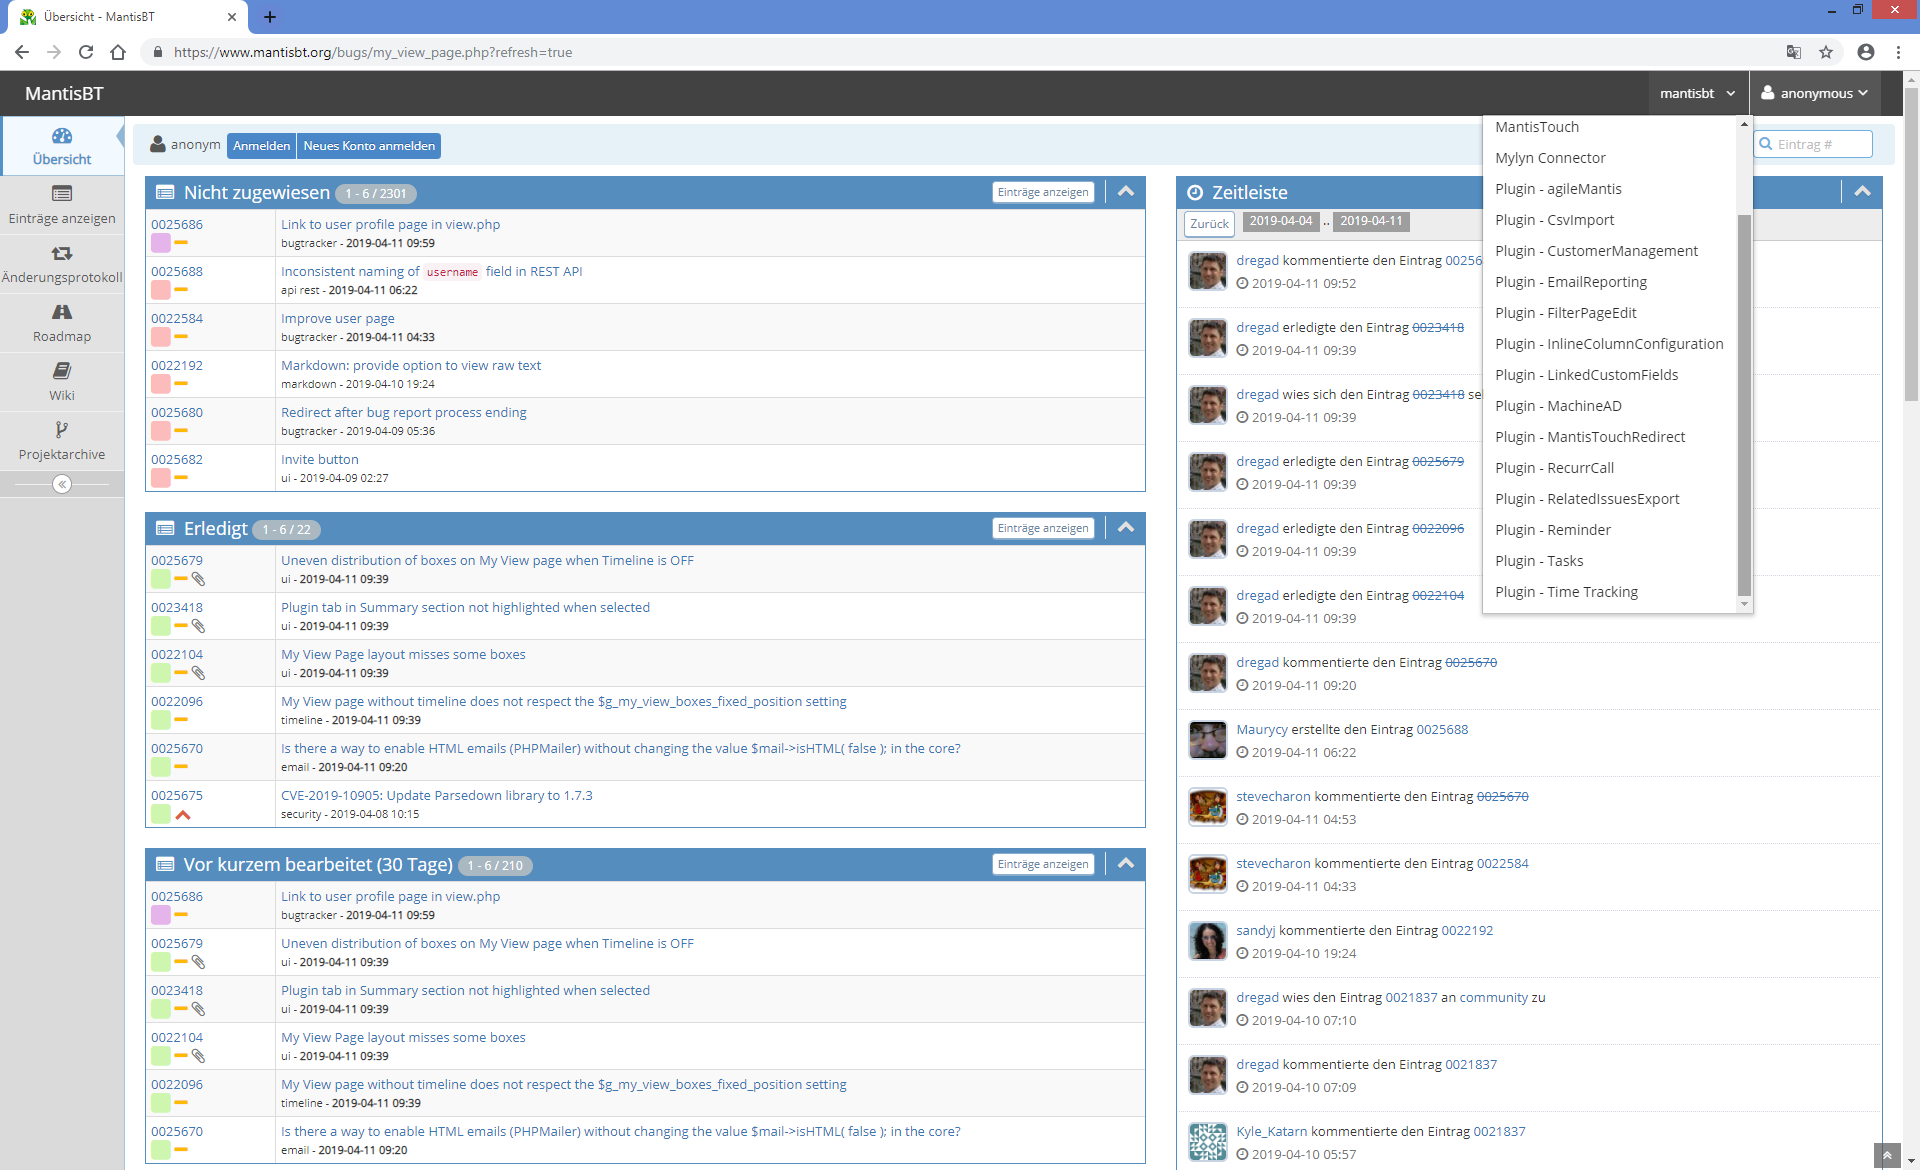Focus the Eintrag # search field

click(1815, 144)
